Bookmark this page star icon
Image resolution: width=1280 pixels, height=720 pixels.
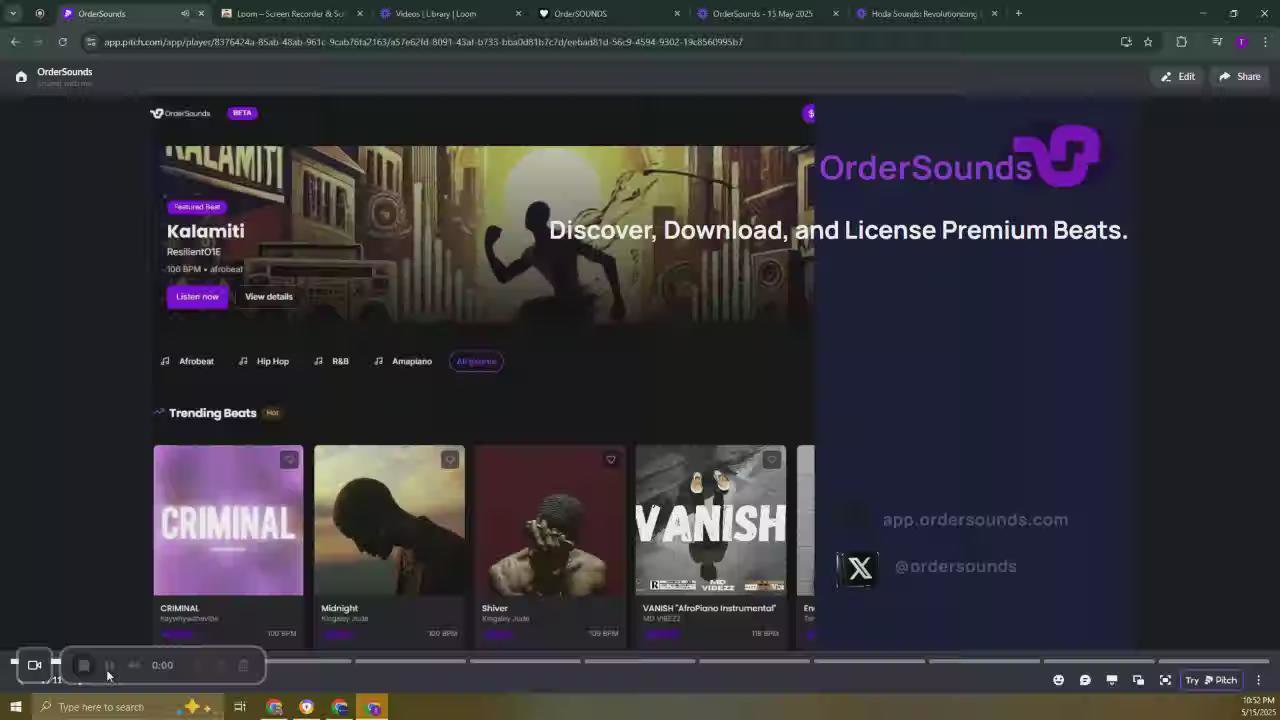click(x=1148, y=42)
